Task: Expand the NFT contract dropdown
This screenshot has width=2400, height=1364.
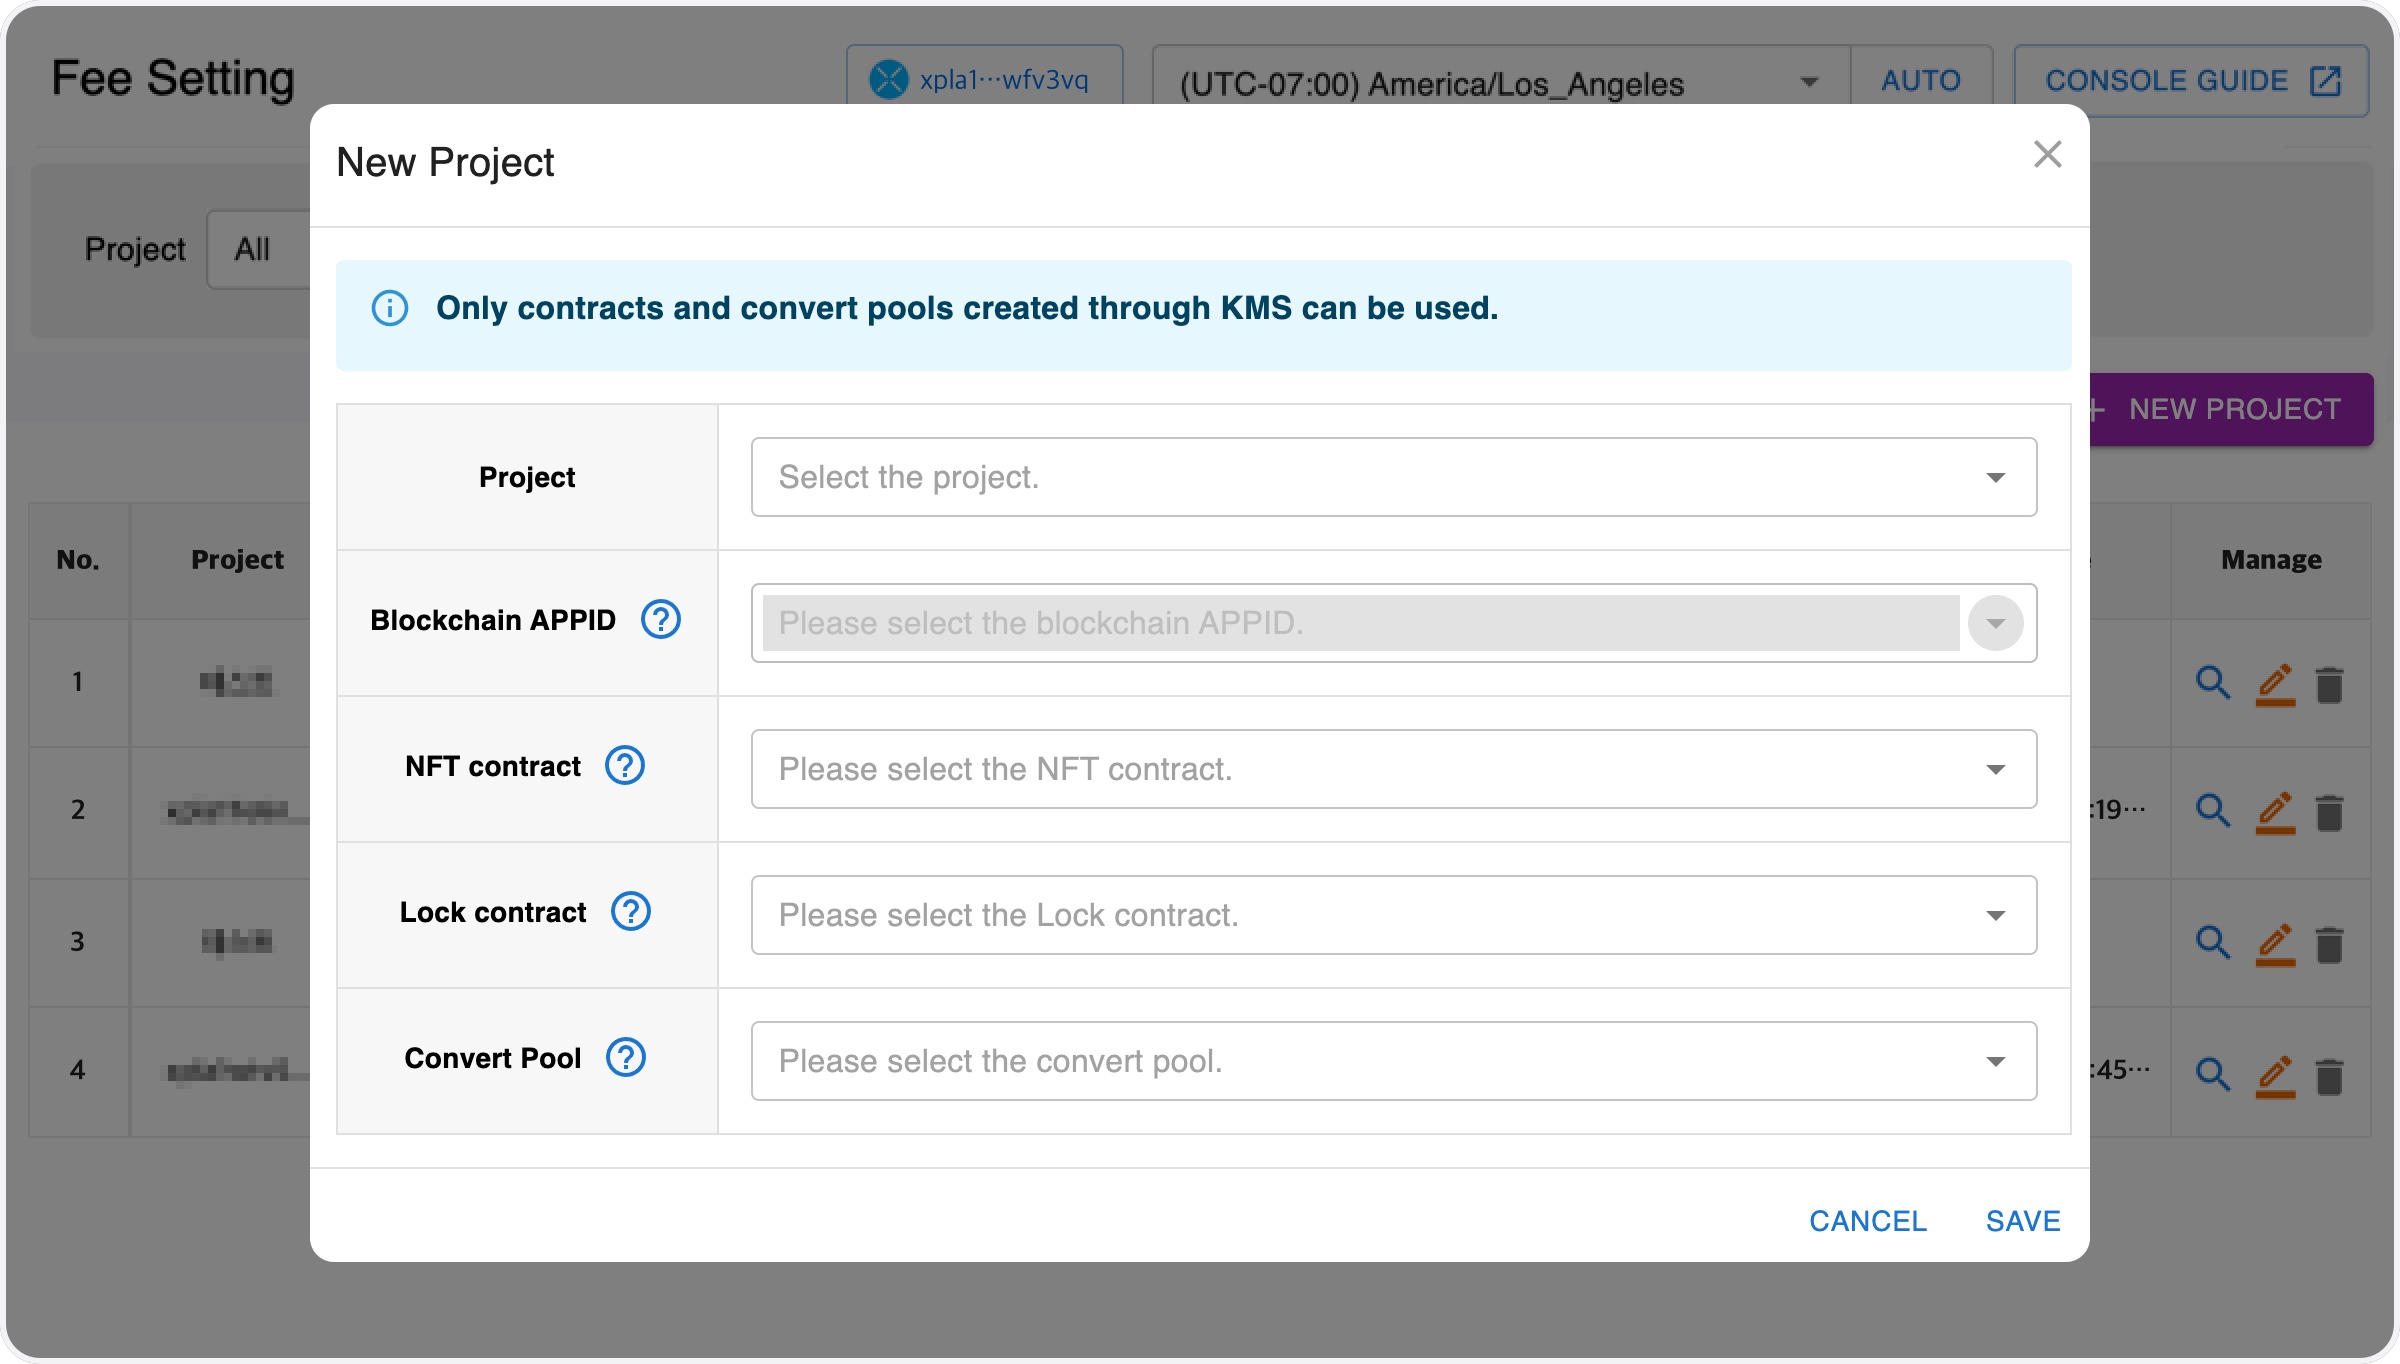Action: click(x=1393, y=769)
